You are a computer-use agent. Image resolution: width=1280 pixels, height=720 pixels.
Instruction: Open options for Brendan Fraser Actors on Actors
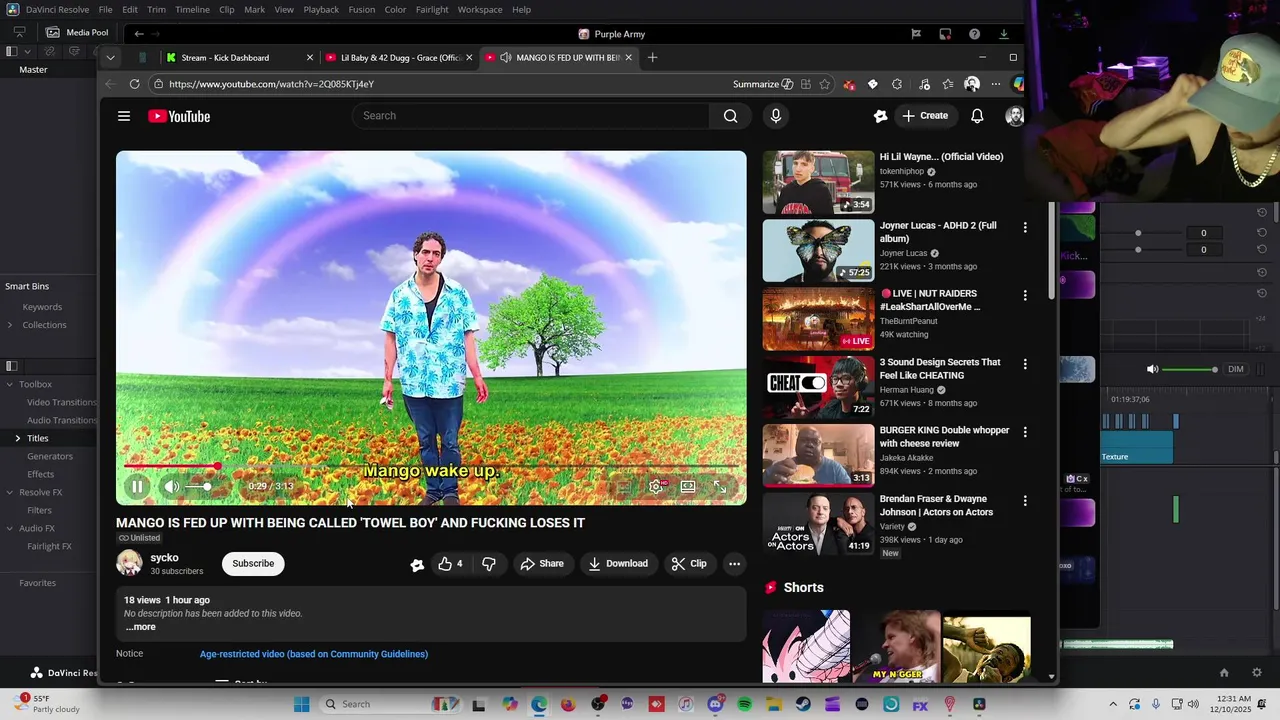point(1024,501)
